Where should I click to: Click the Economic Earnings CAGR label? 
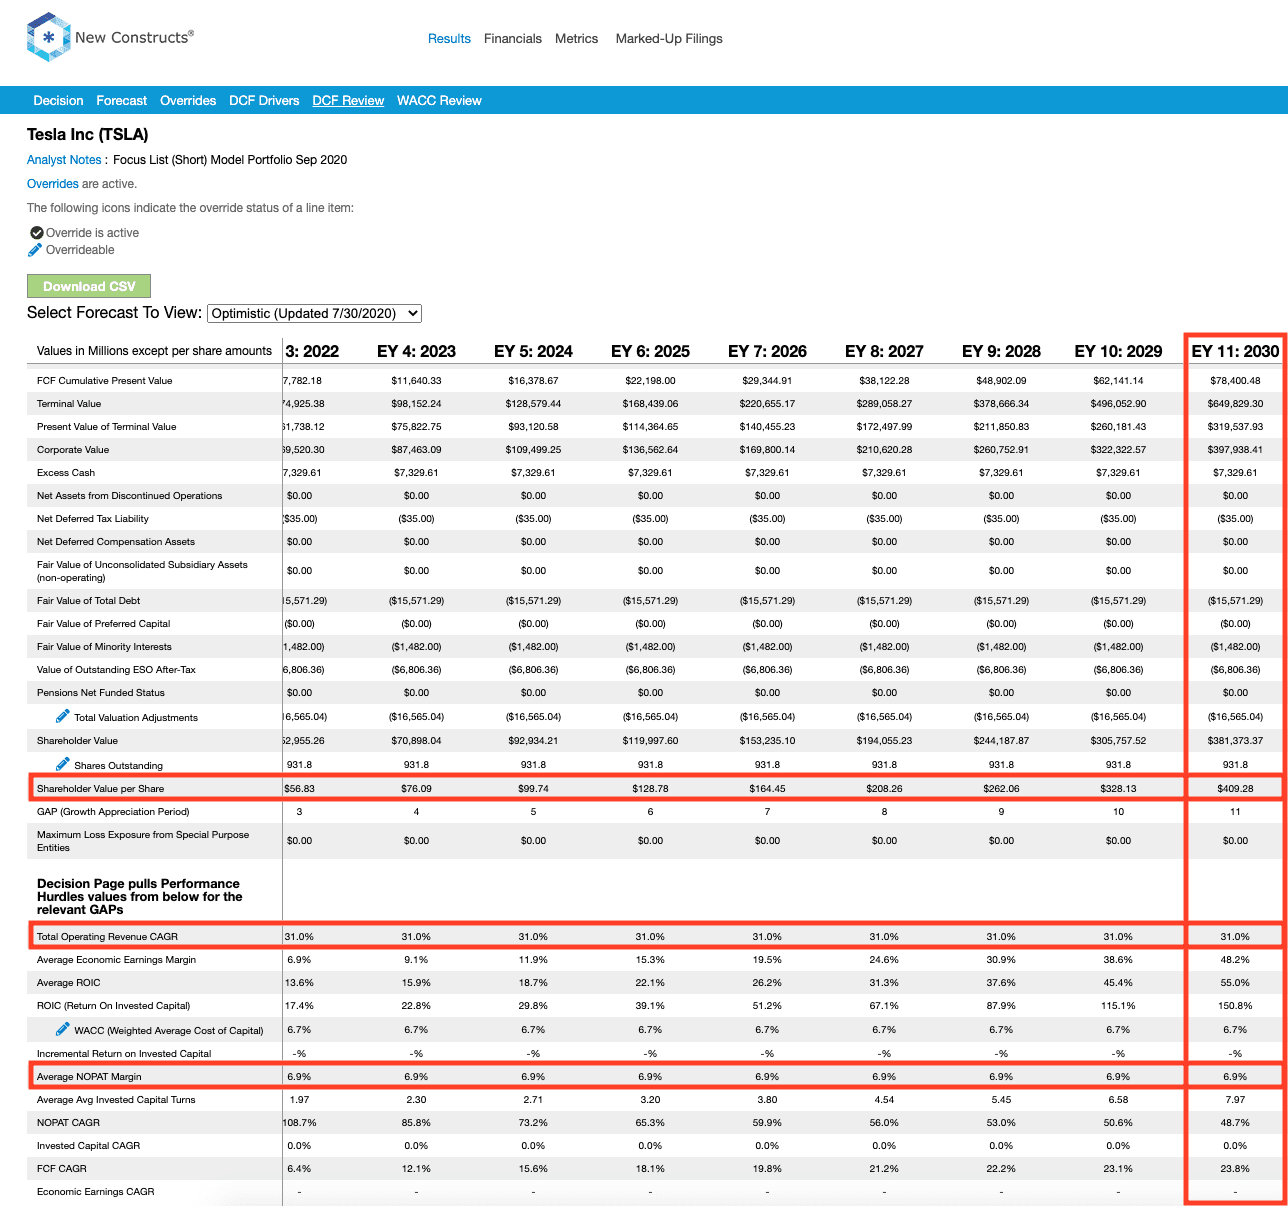tap(96, 1191)
